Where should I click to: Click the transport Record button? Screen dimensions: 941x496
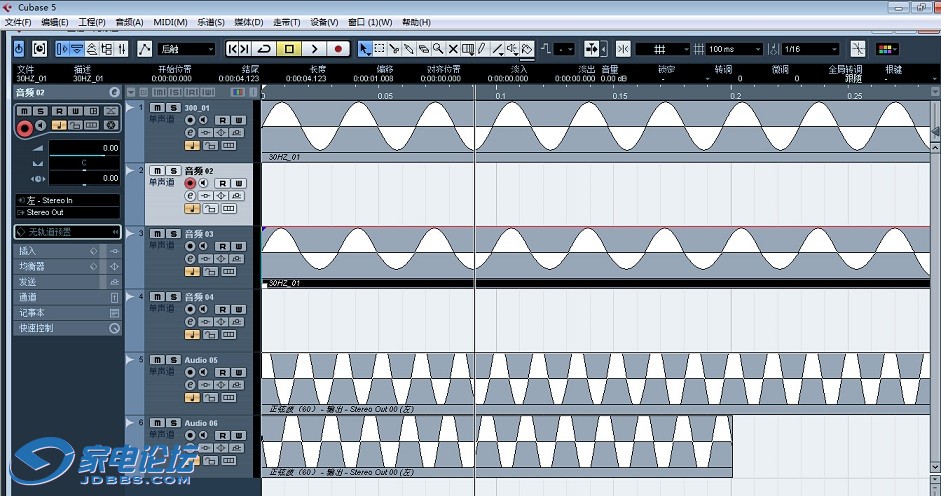coord(338,49)
